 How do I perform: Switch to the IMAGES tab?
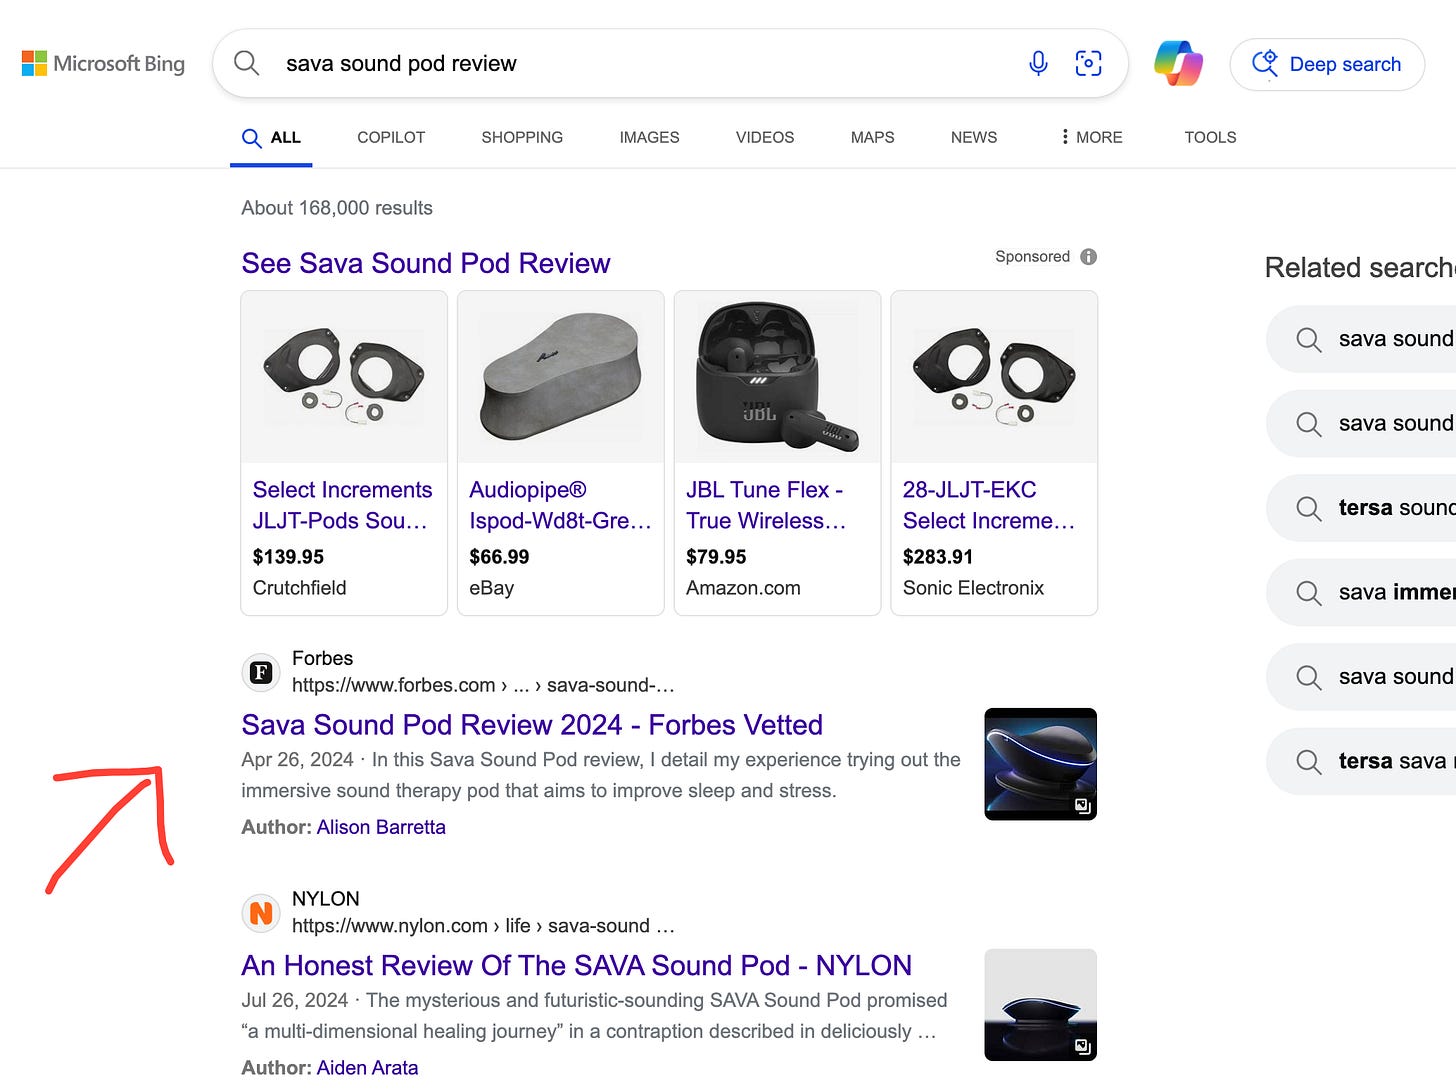click(x=649, y=138)
